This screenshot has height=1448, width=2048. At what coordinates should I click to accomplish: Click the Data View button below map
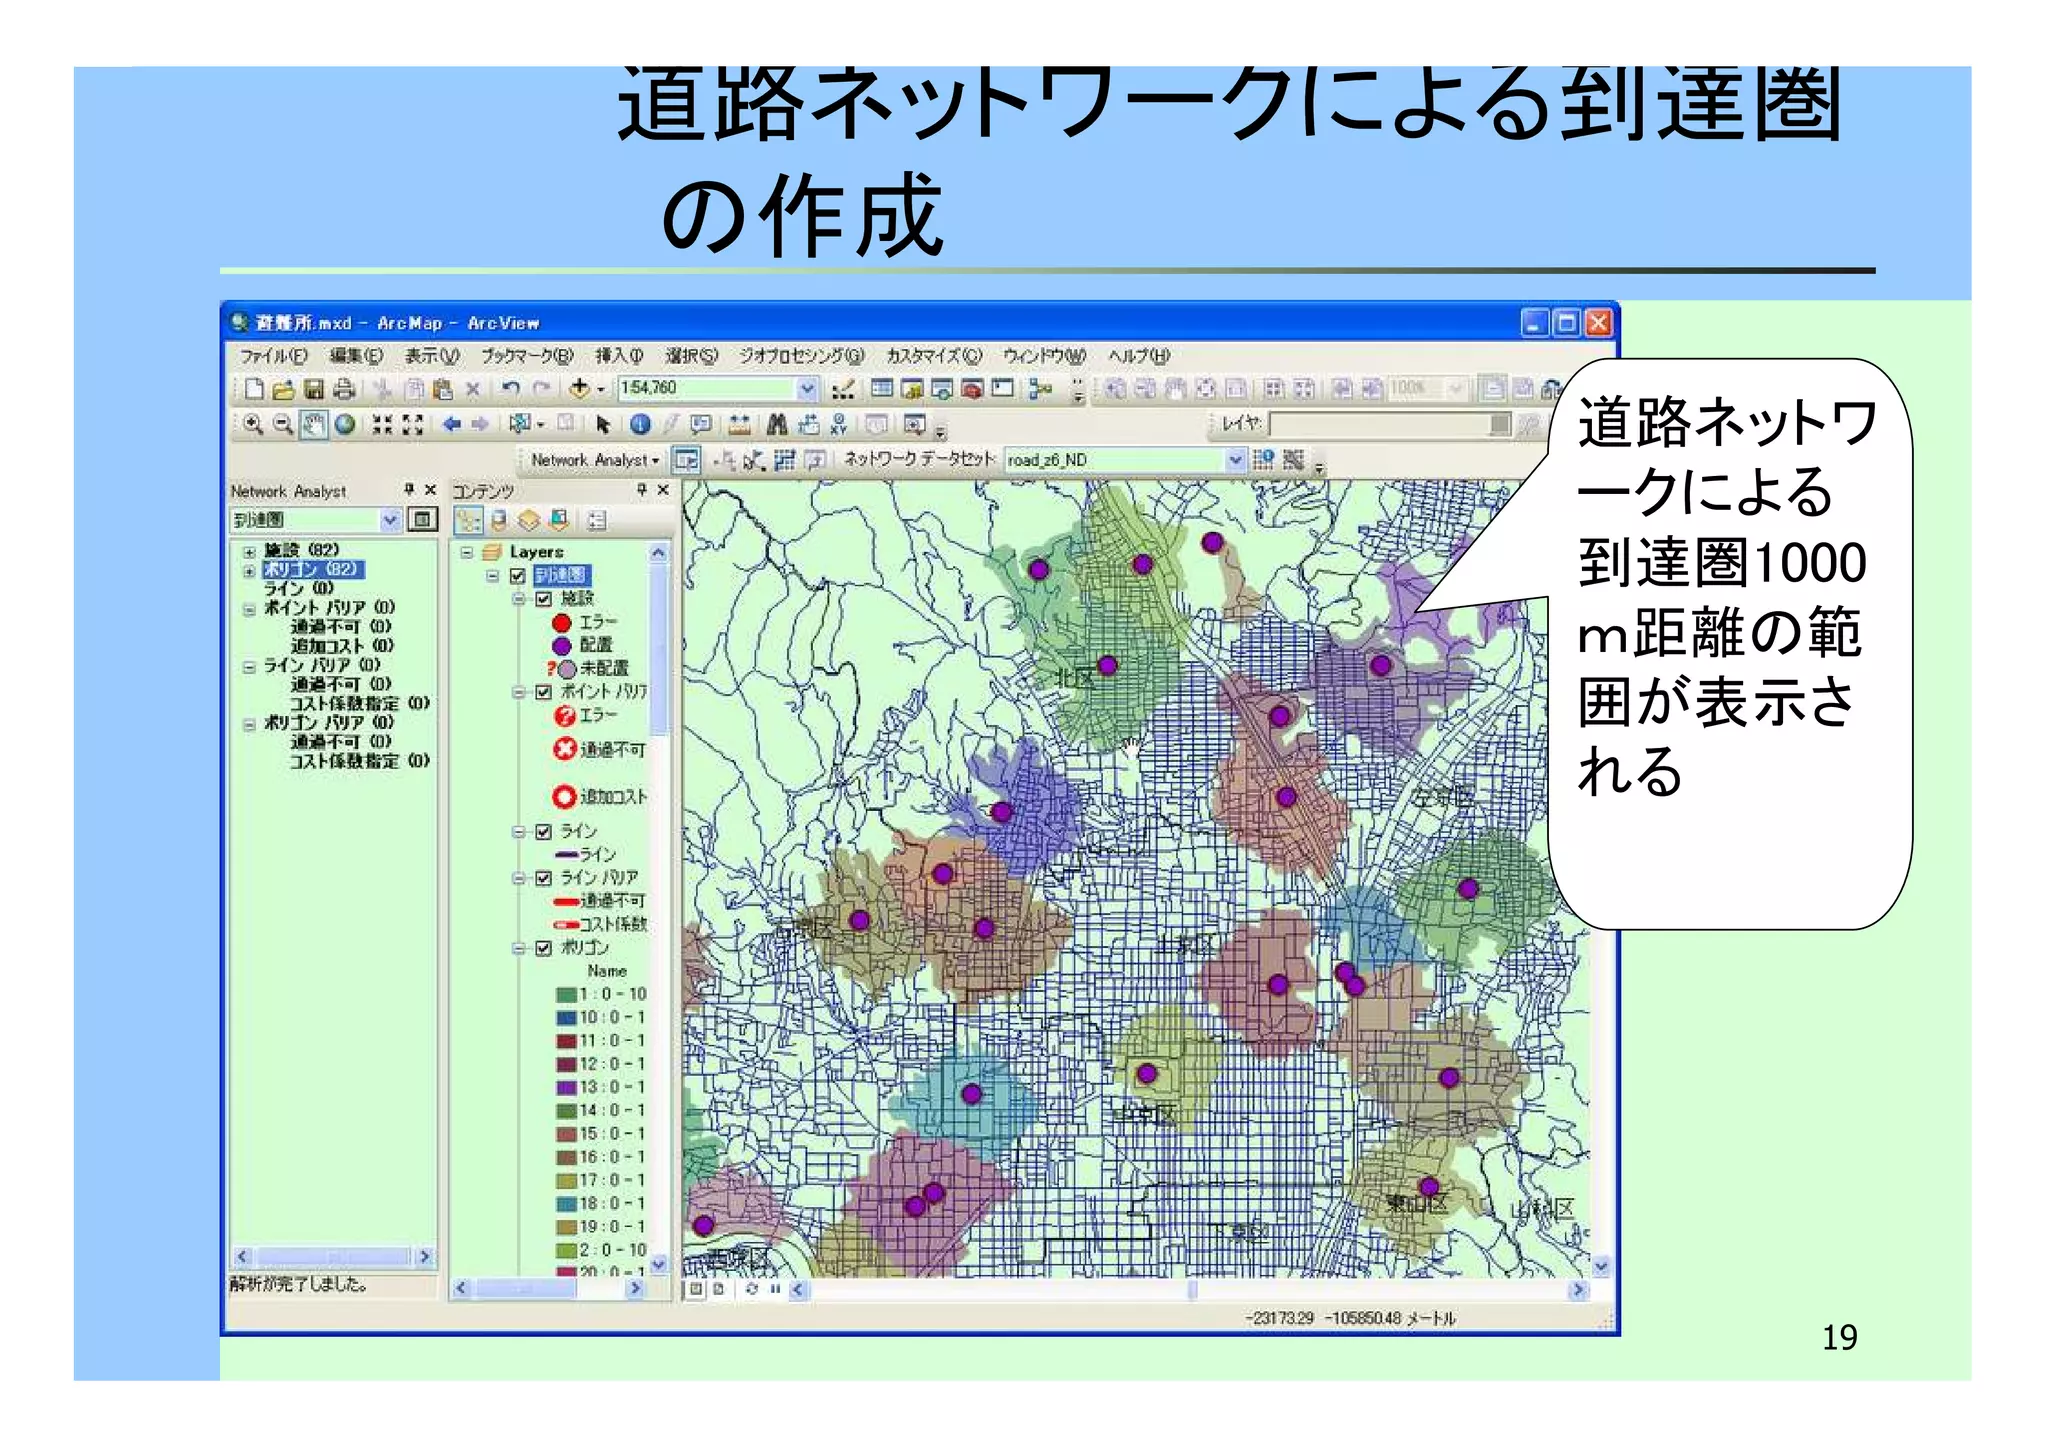(x=696, y=1290)
